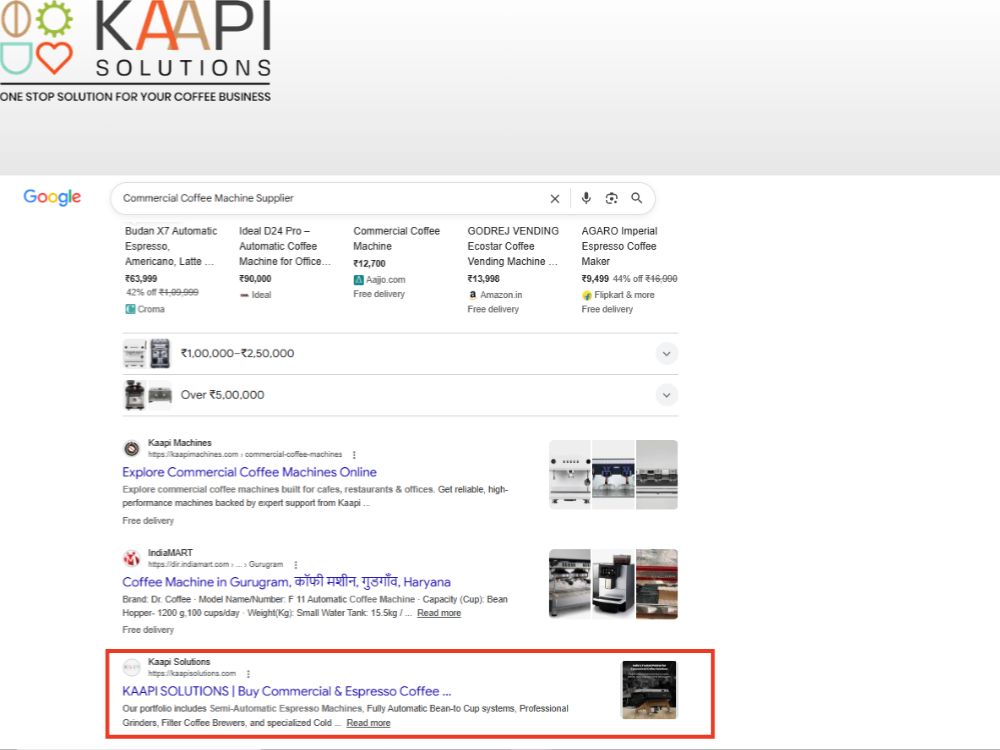Open Kaapi Machines result three-dot menu
1000x750 pixels.
[354, 455]
